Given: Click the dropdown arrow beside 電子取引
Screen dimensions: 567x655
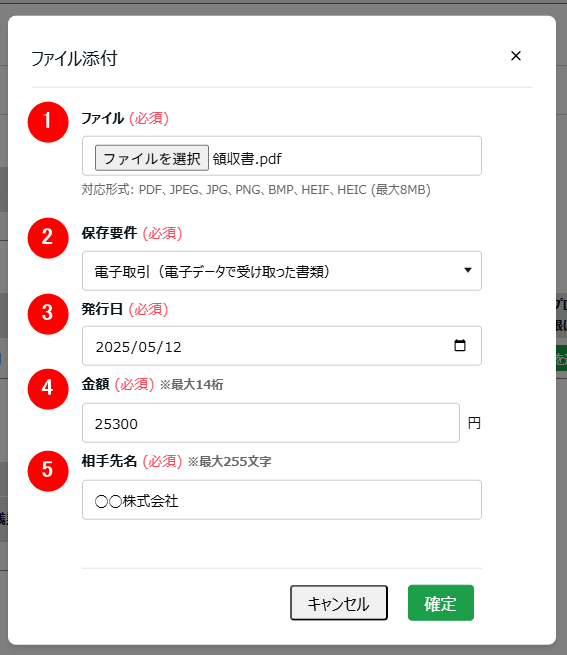Looking at the screenshot, I should coord(468,270).
